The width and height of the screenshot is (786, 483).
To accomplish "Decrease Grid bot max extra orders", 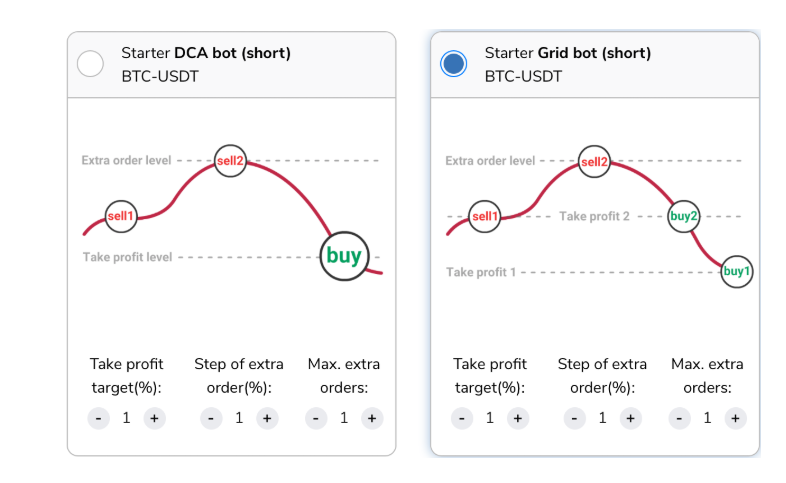I will [x=680, y=418].
